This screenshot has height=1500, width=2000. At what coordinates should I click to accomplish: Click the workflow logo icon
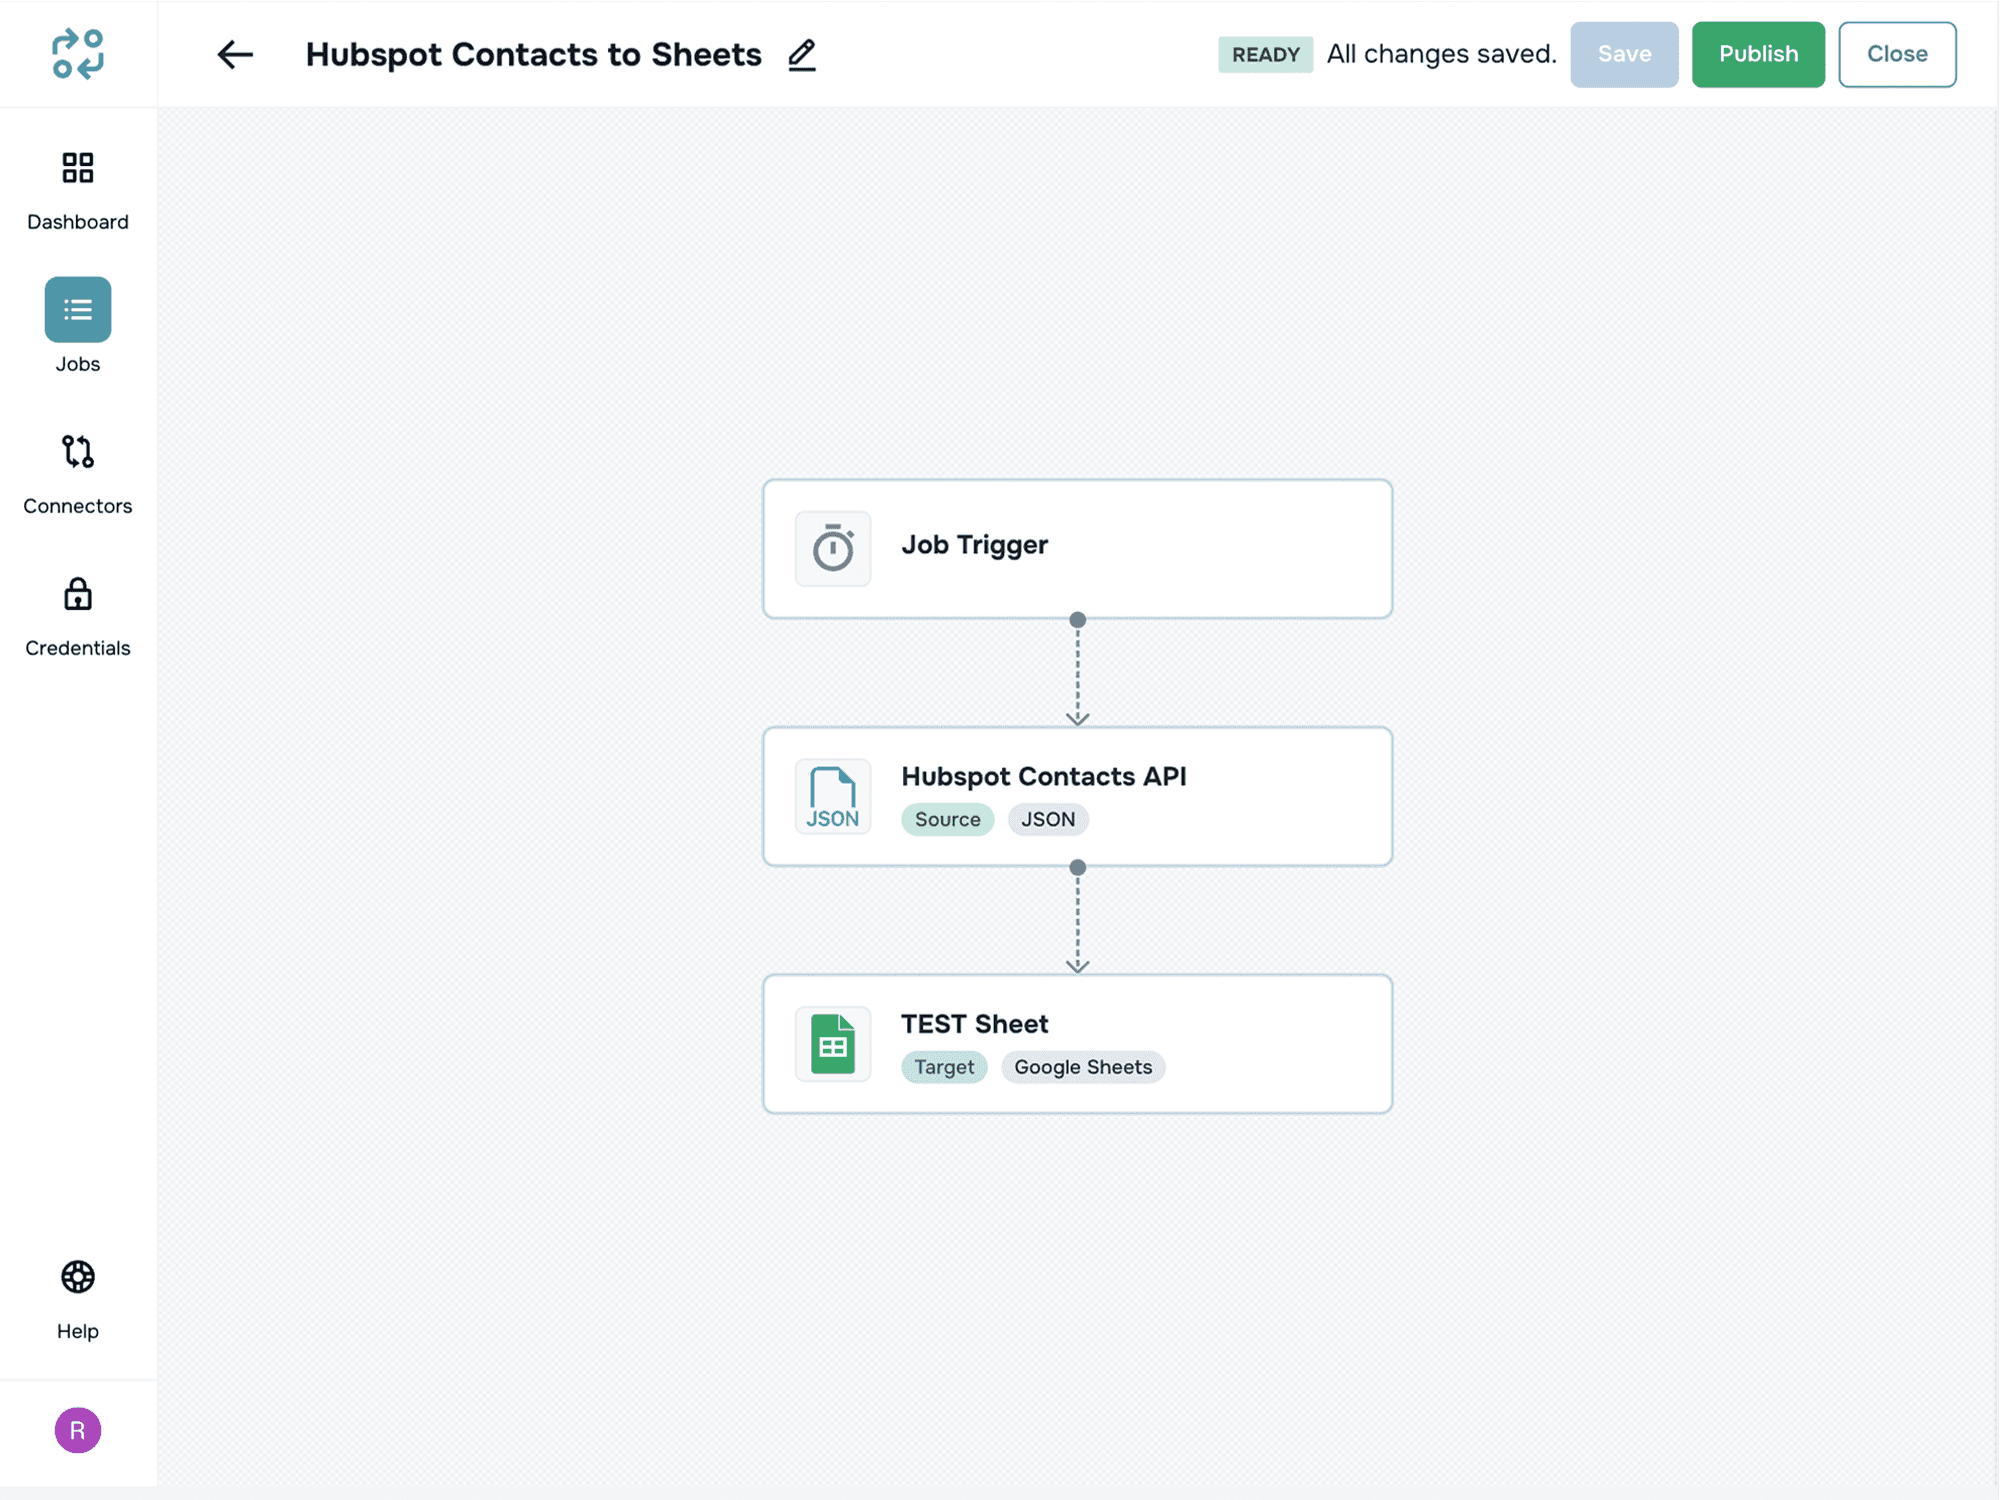(79, 54)
